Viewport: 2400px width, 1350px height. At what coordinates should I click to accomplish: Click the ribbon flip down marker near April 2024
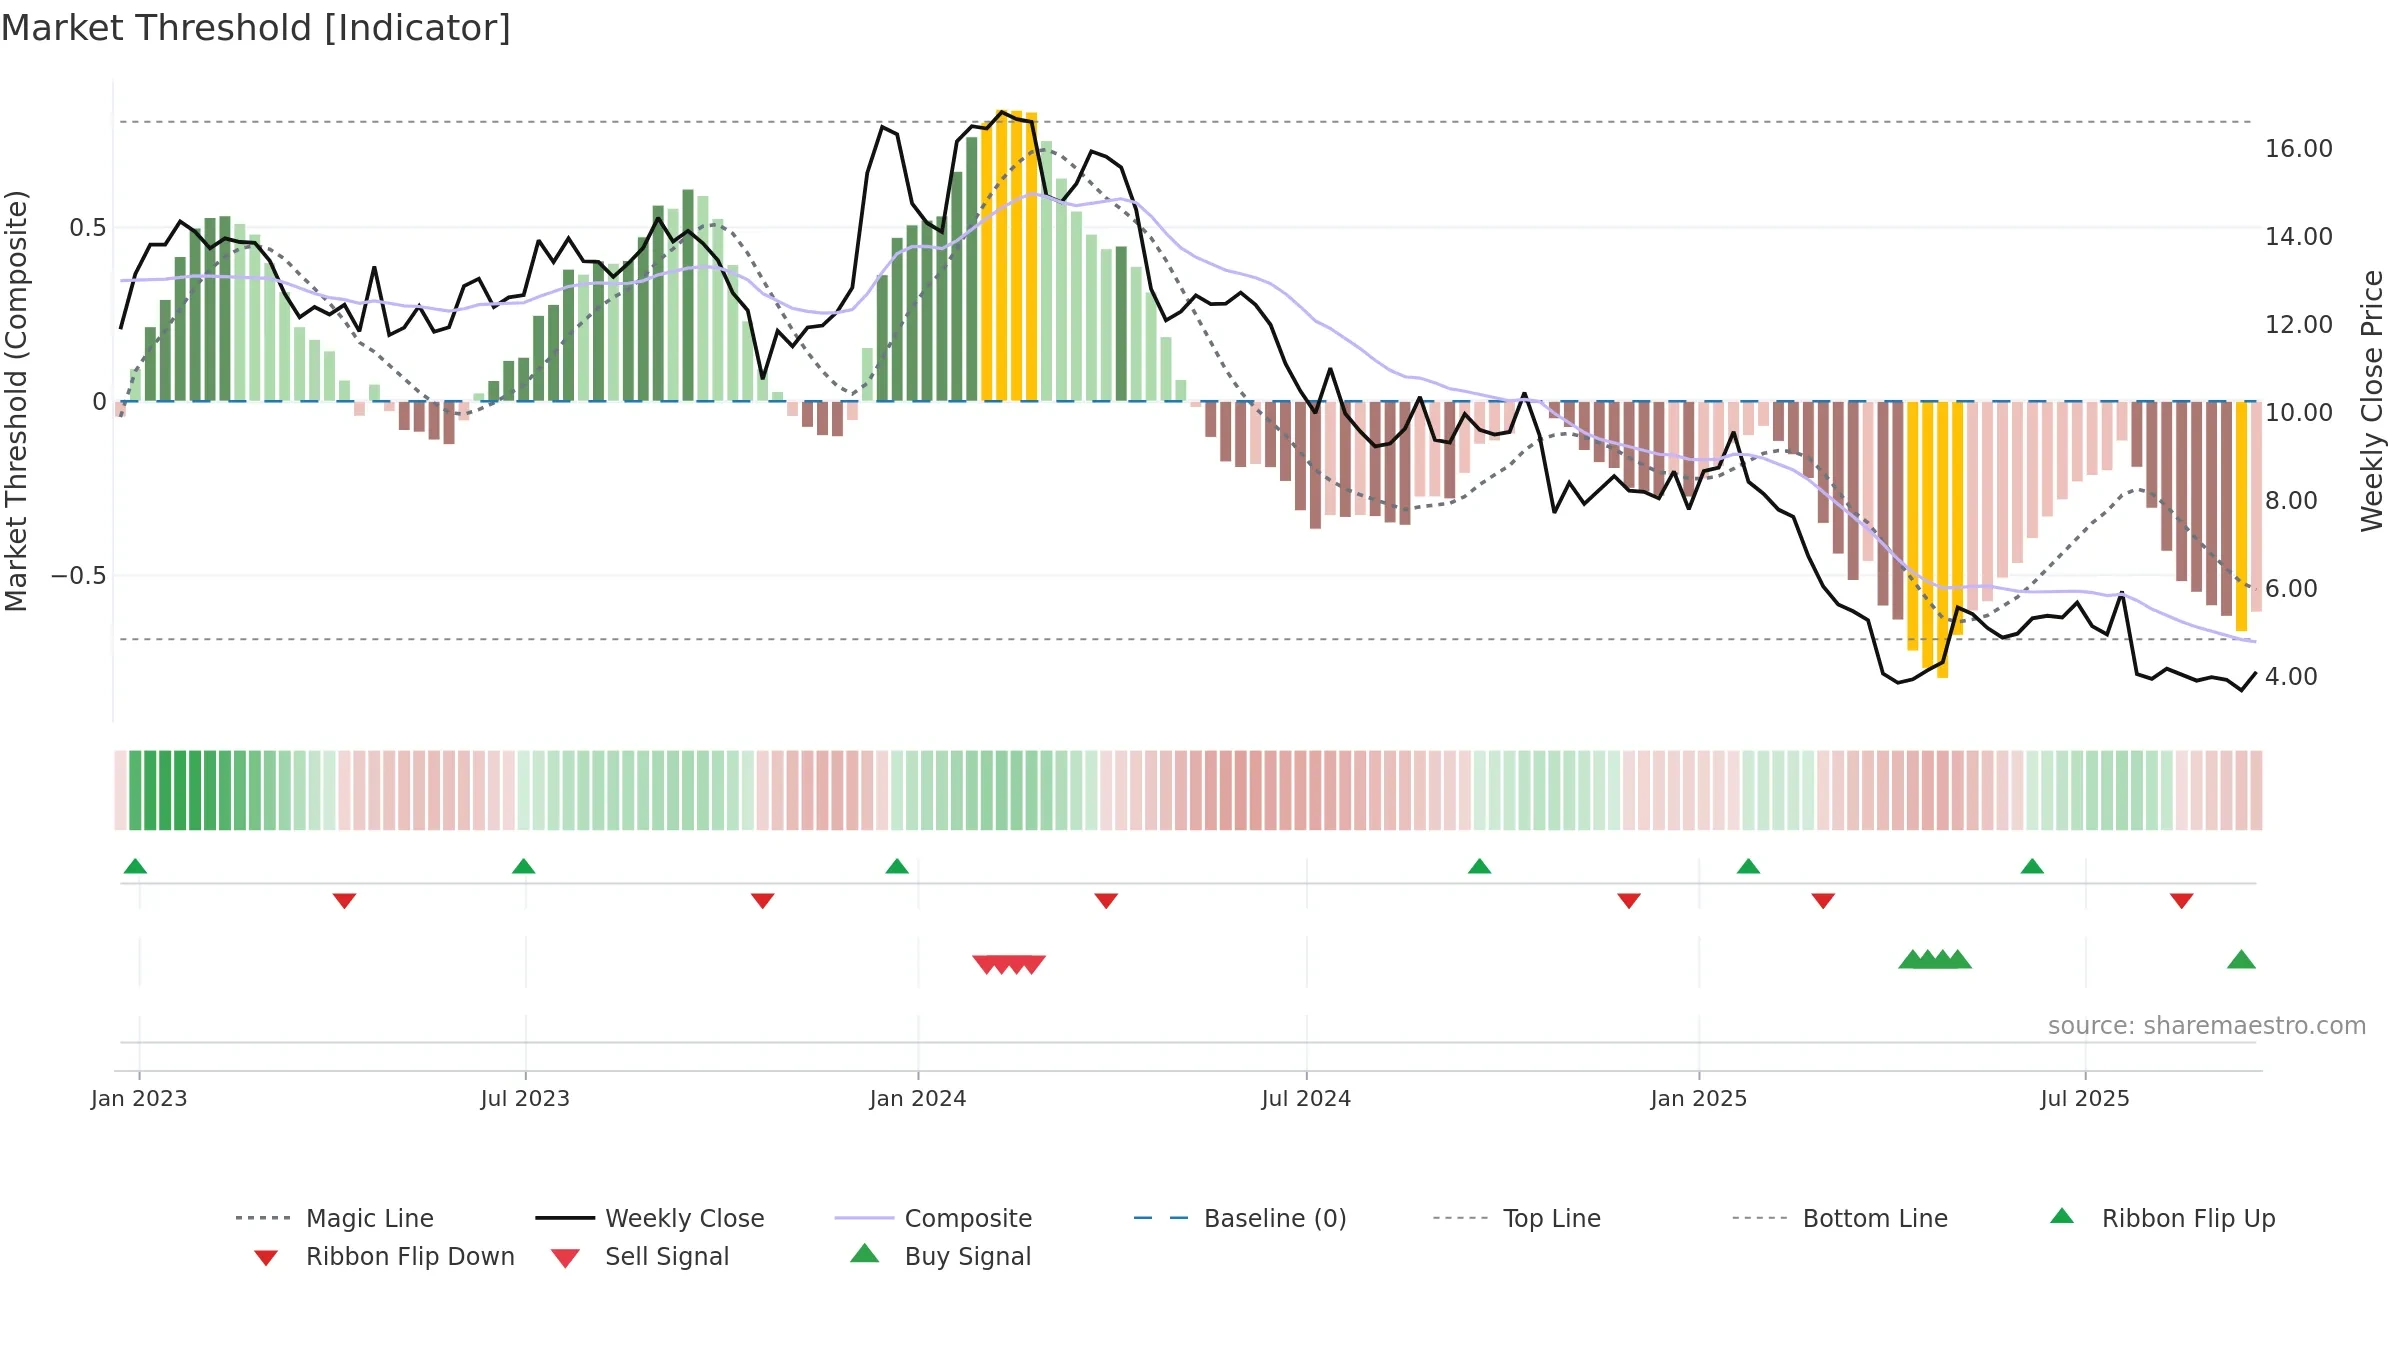coord(1106,901)
